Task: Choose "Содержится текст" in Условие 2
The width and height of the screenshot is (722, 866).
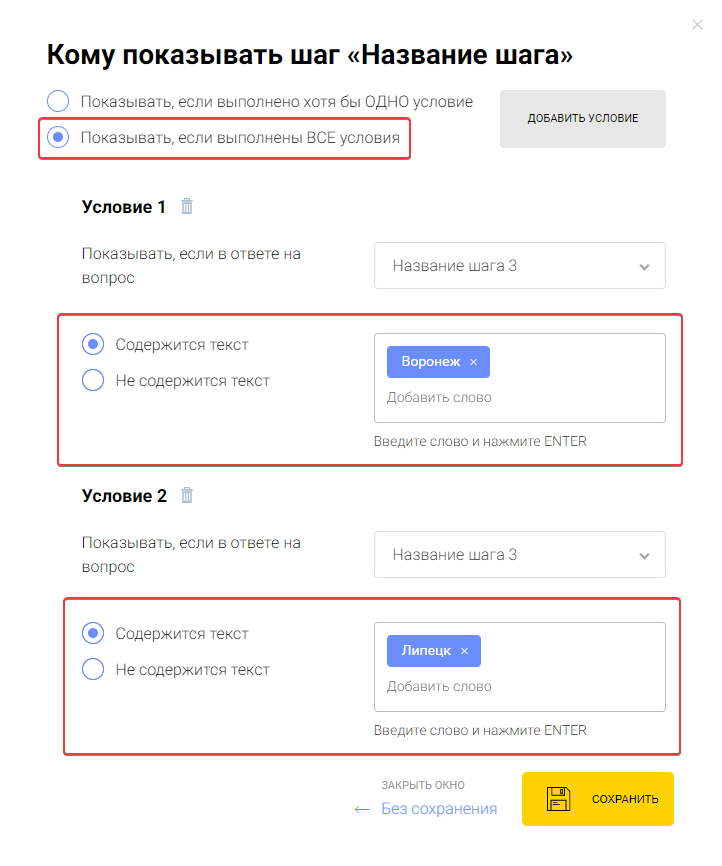Action: [93, 633]
